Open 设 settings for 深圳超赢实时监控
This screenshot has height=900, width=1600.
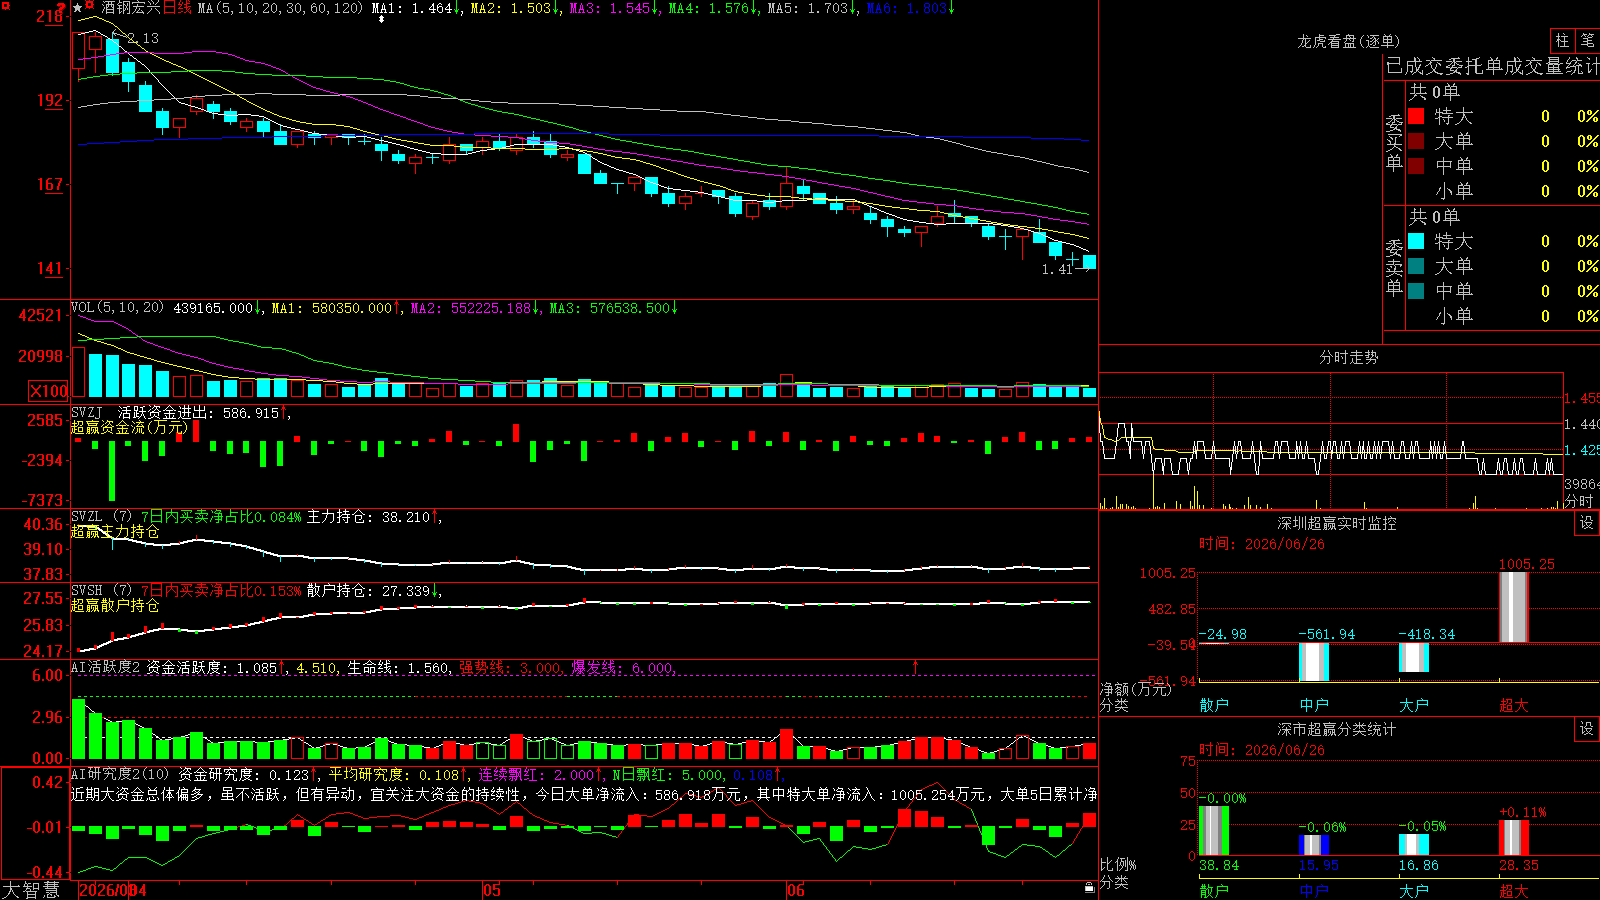pos(1587,523)
